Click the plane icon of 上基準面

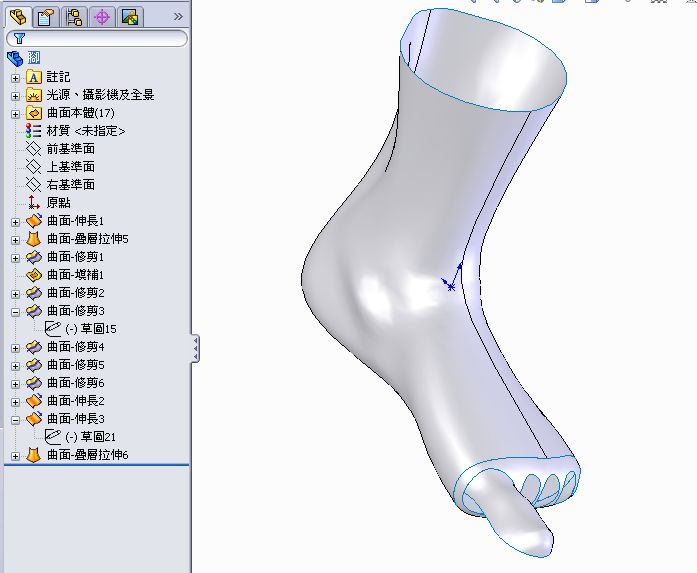tap(33, 167)
